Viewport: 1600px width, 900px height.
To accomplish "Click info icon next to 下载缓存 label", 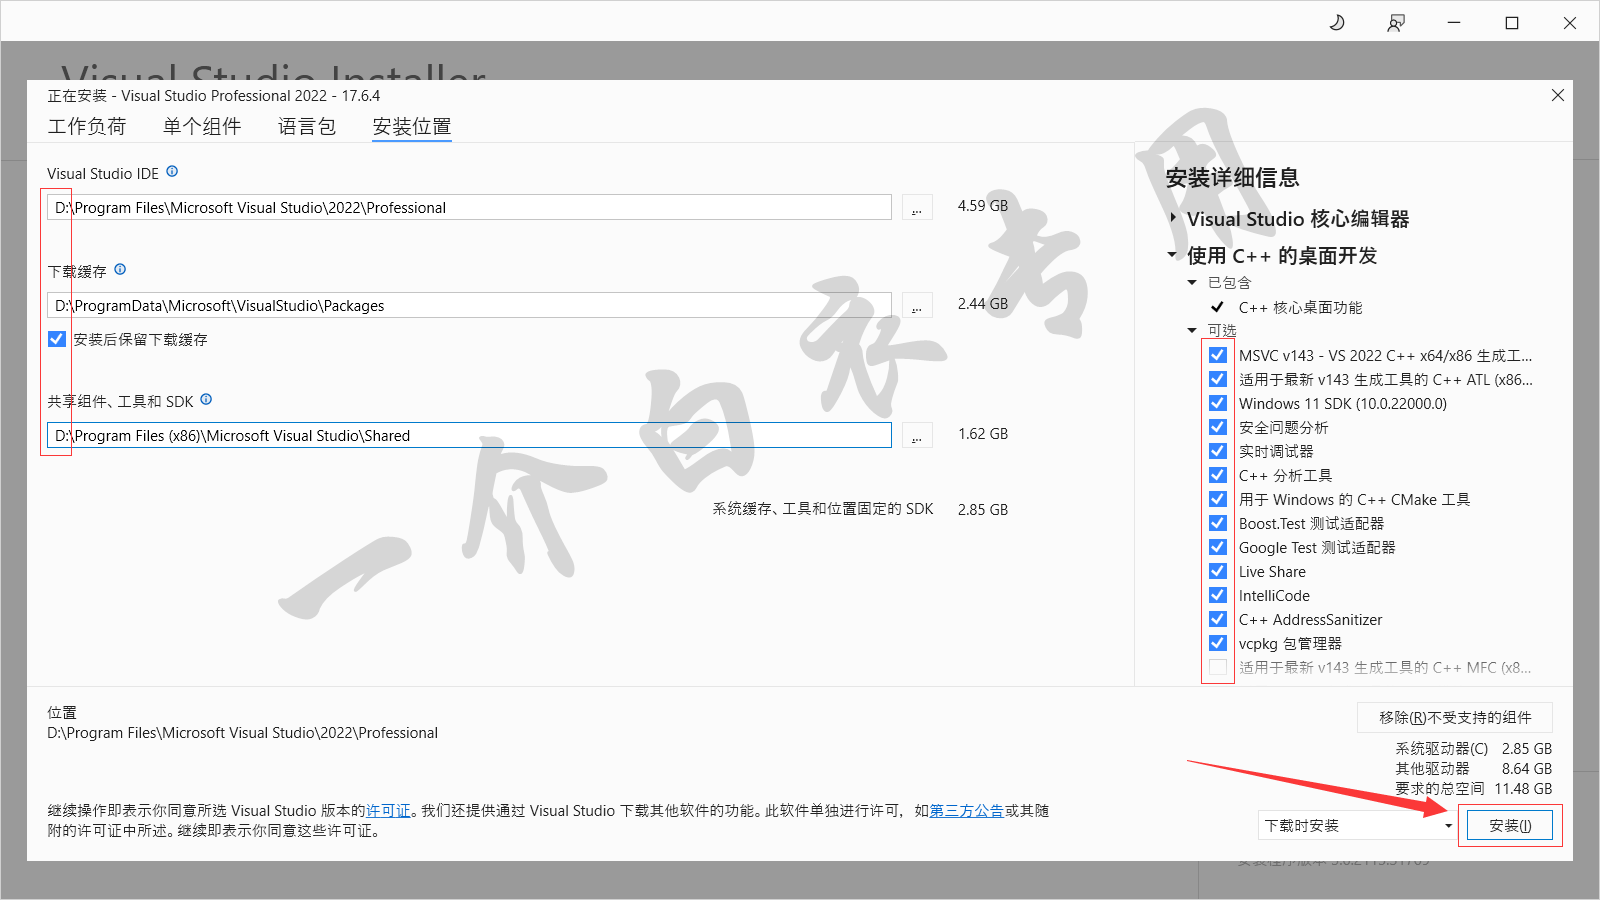I will click(120, 270).
